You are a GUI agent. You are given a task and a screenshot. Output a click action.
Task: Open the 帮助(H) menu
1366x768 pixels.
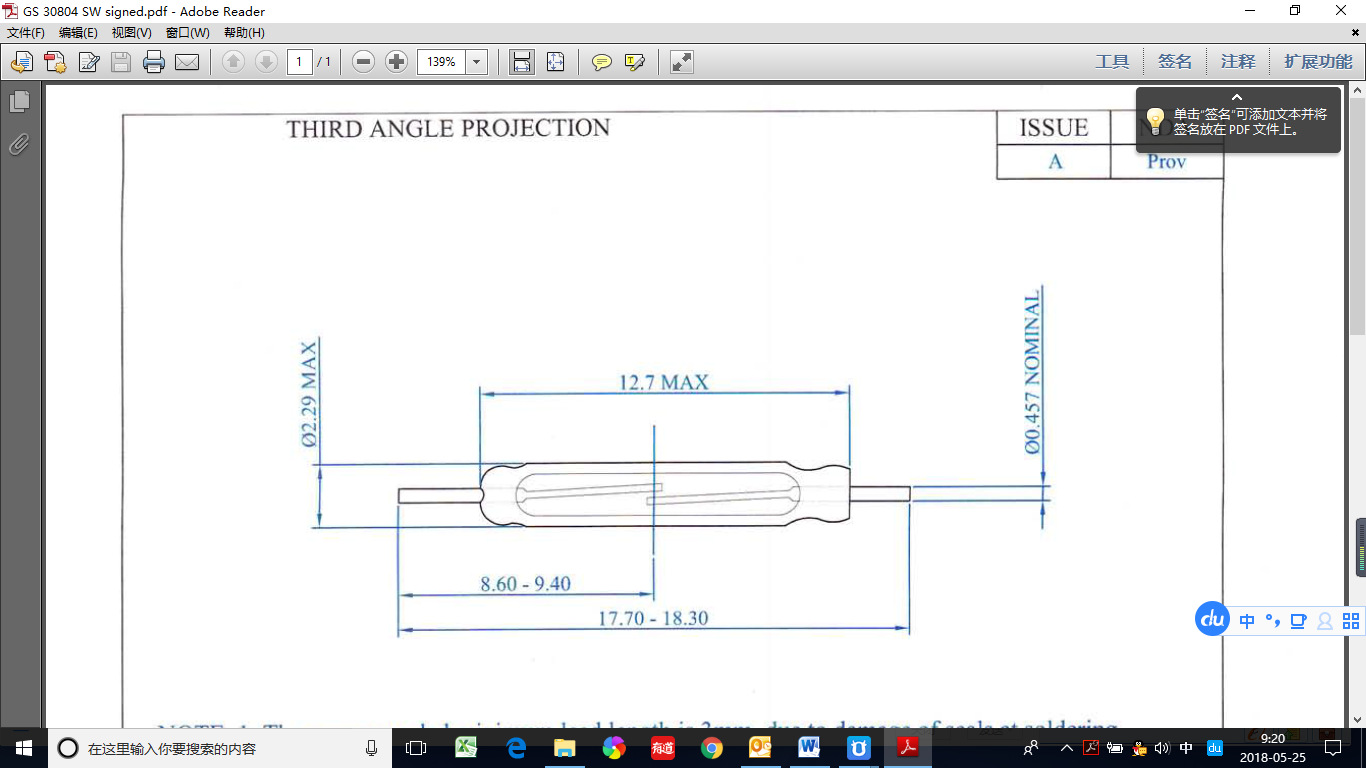[x=244, y=33]
